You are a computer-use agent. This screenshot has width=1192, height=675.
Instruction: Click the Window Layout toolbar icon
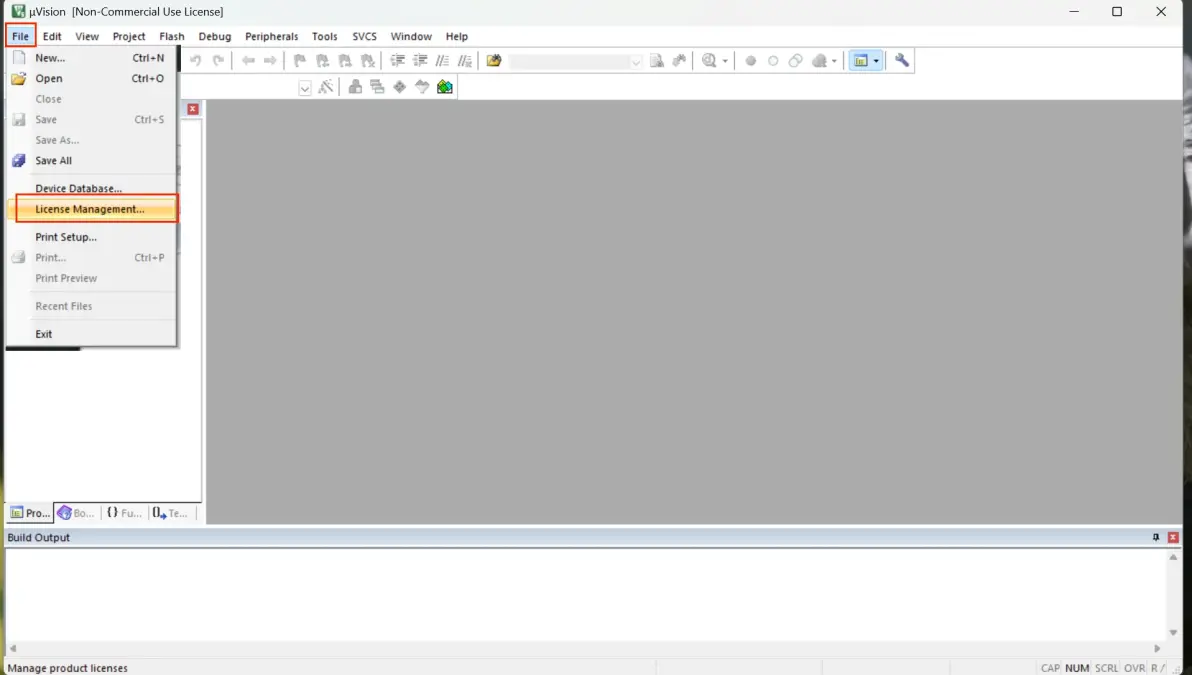(861, 61)
